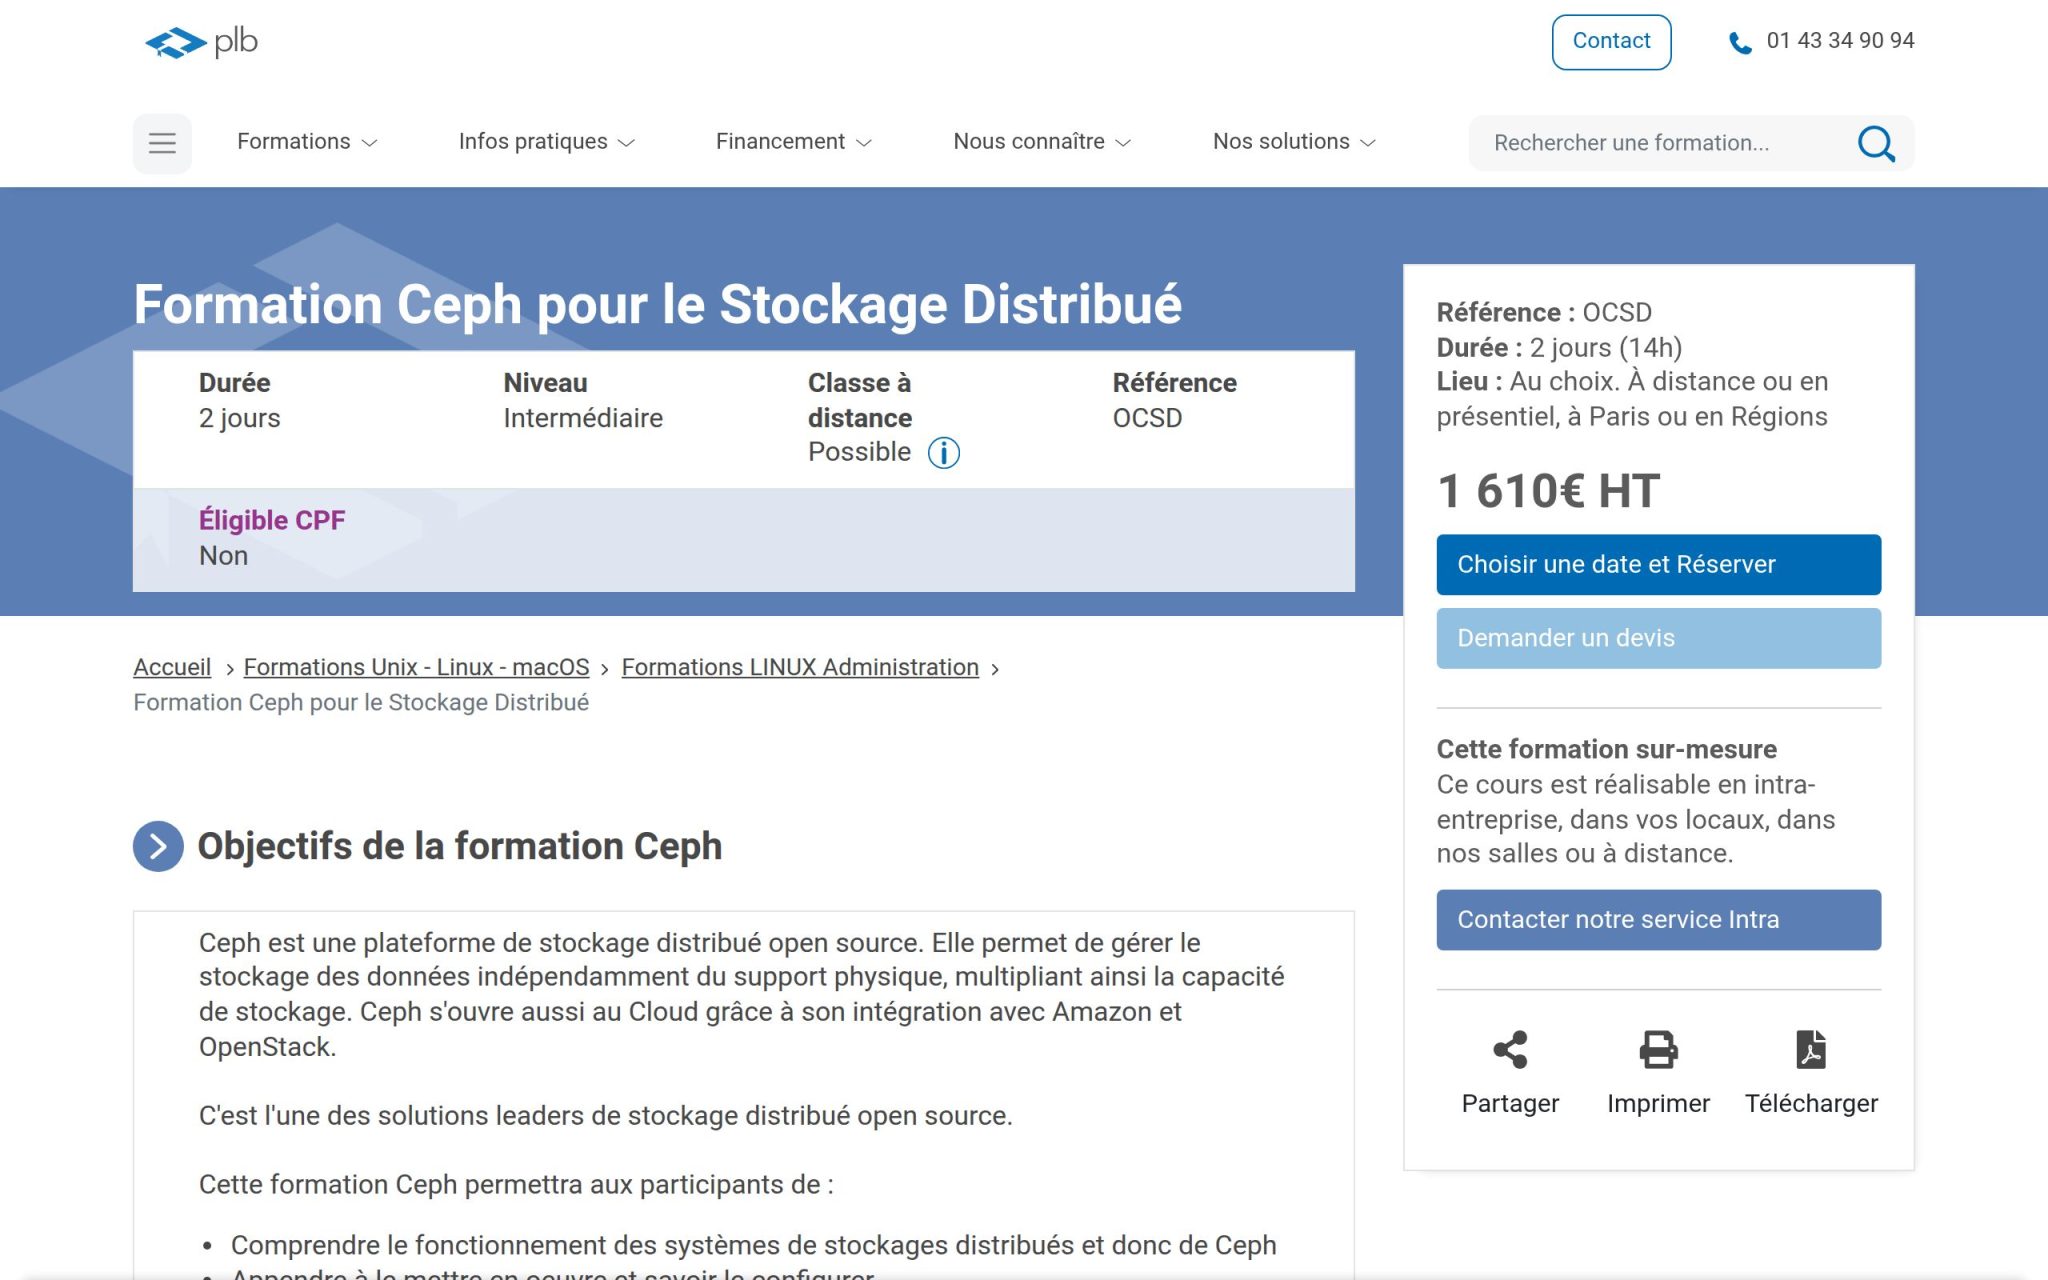The image size is (2048, 1280).
Task: Click current breadcrumb Formation Ceph pour le Stockage Distribué
Action: (x=361, y=703)
